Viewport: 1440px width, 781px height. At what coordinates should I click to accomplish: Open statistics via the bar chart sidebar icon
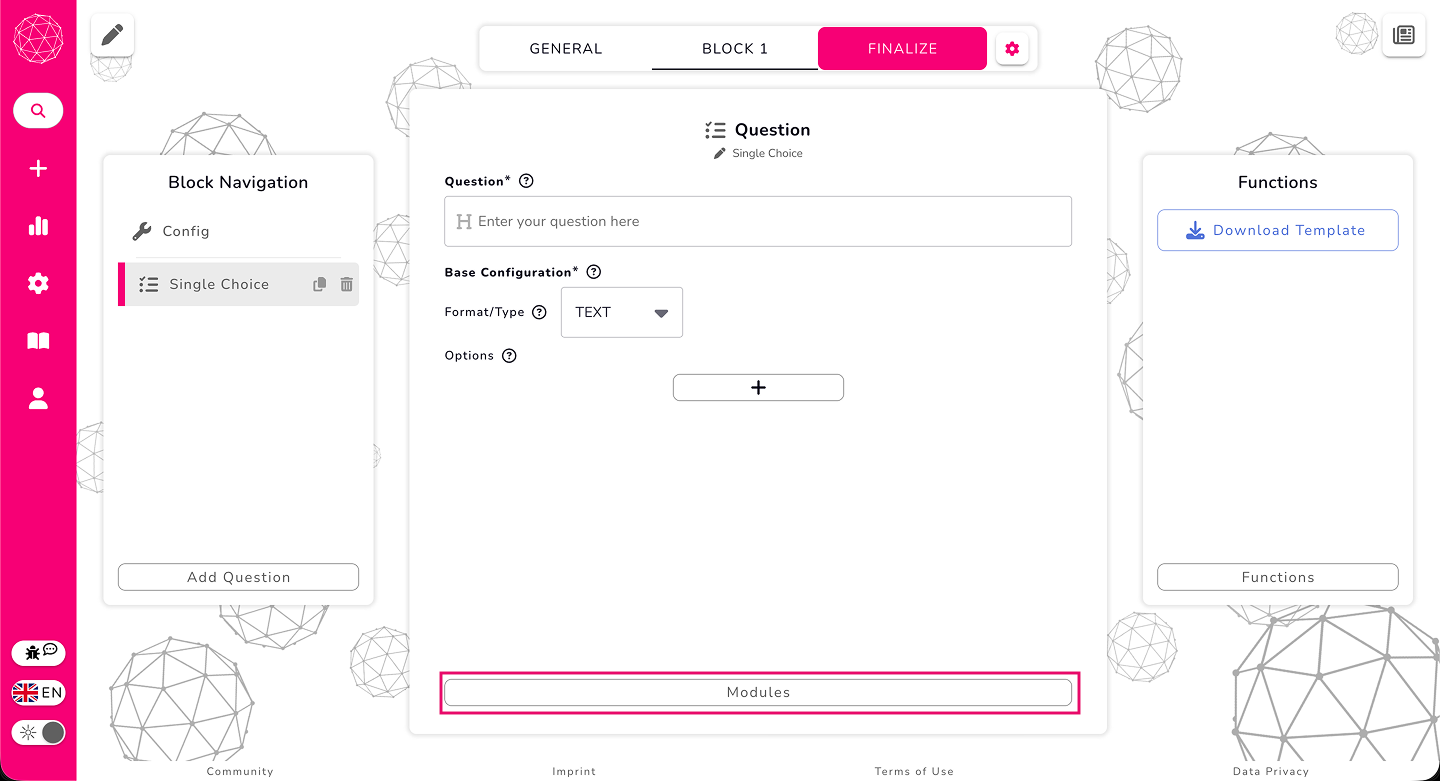[x=38, y=226]
